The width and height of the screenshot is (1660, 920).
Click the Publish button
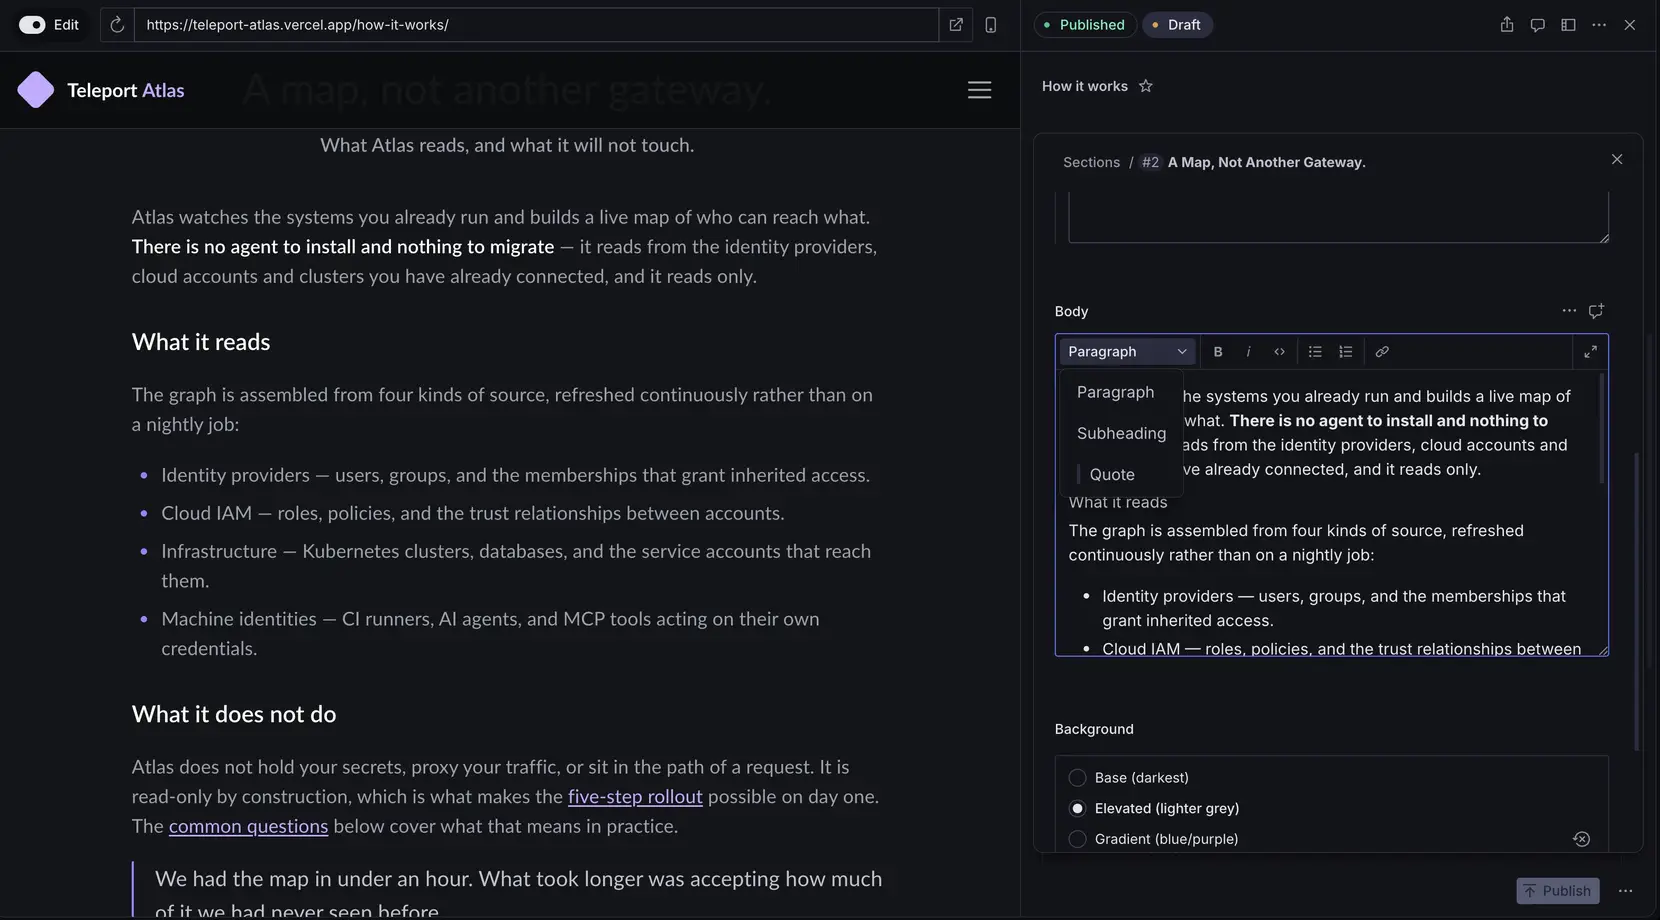click(1557, 891)
